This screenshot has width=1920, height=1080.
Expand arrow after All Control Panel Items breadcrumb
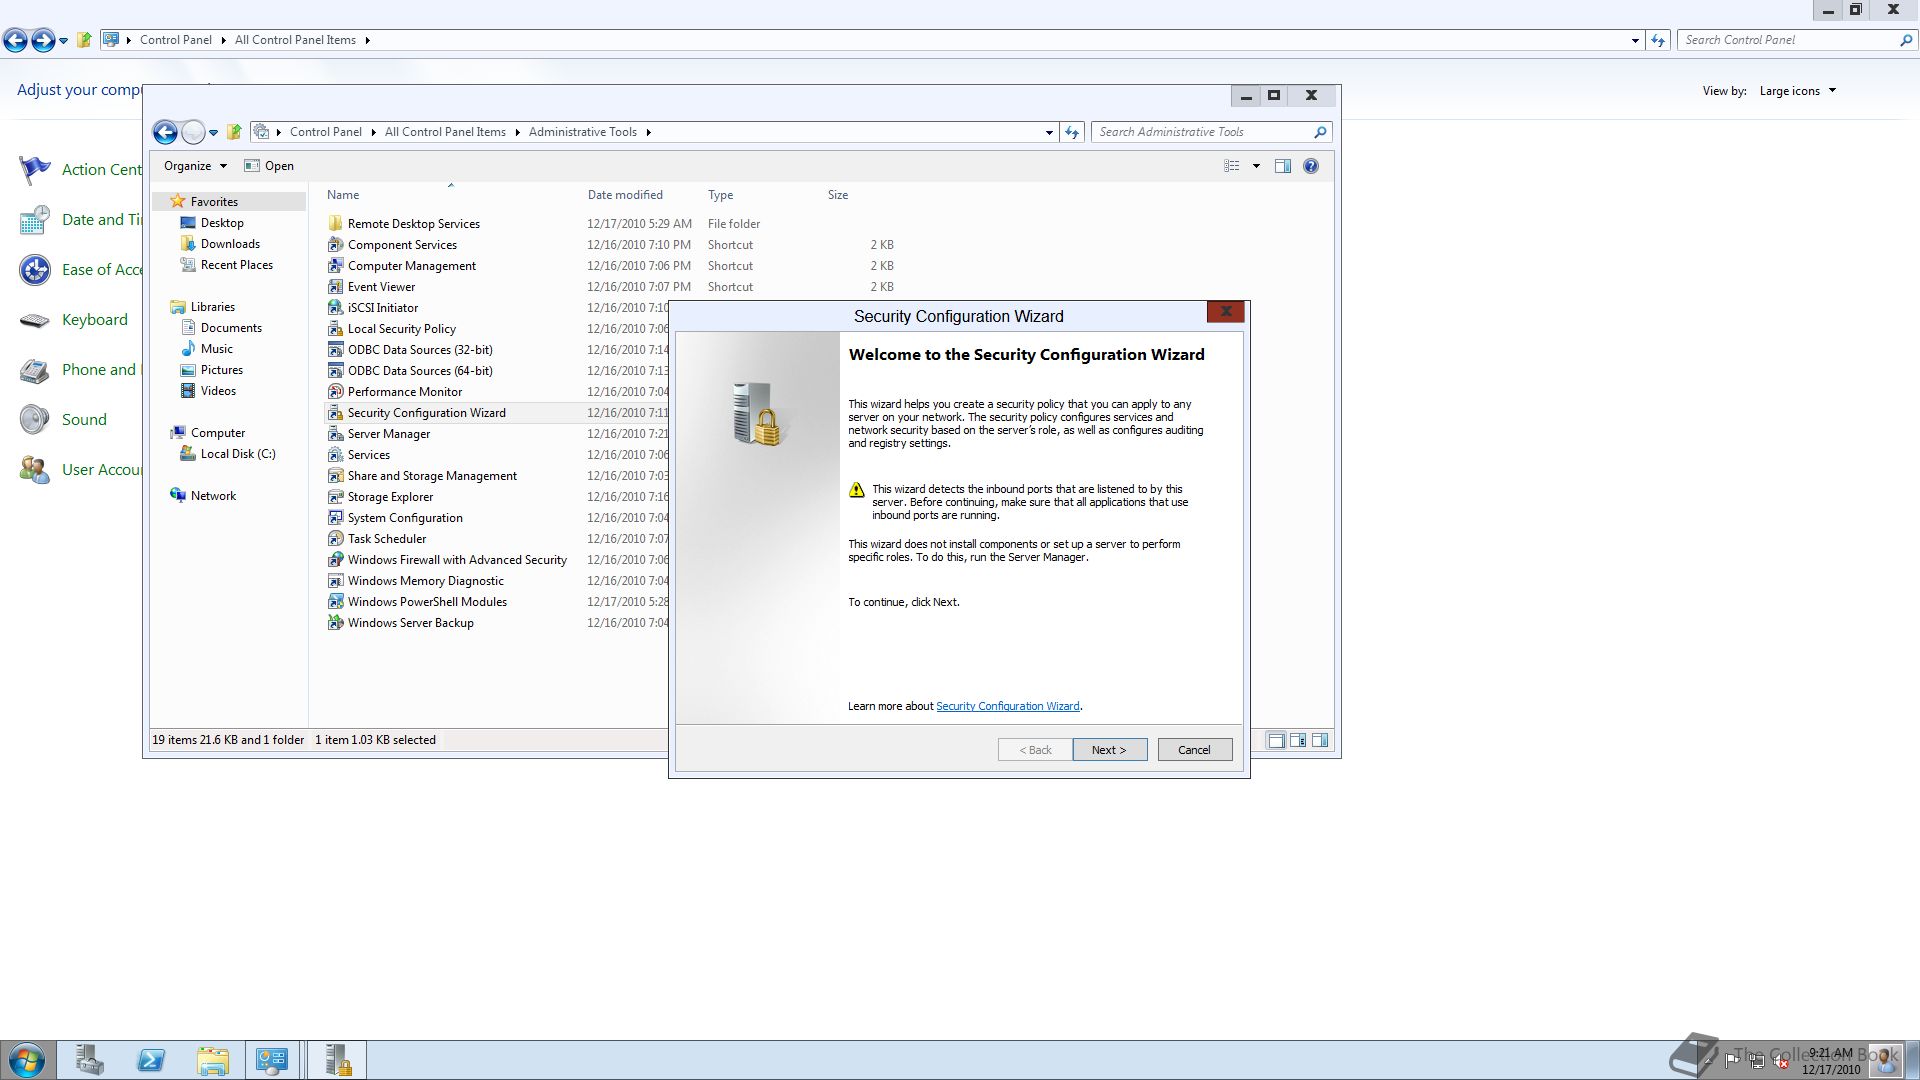coord(517,132)
